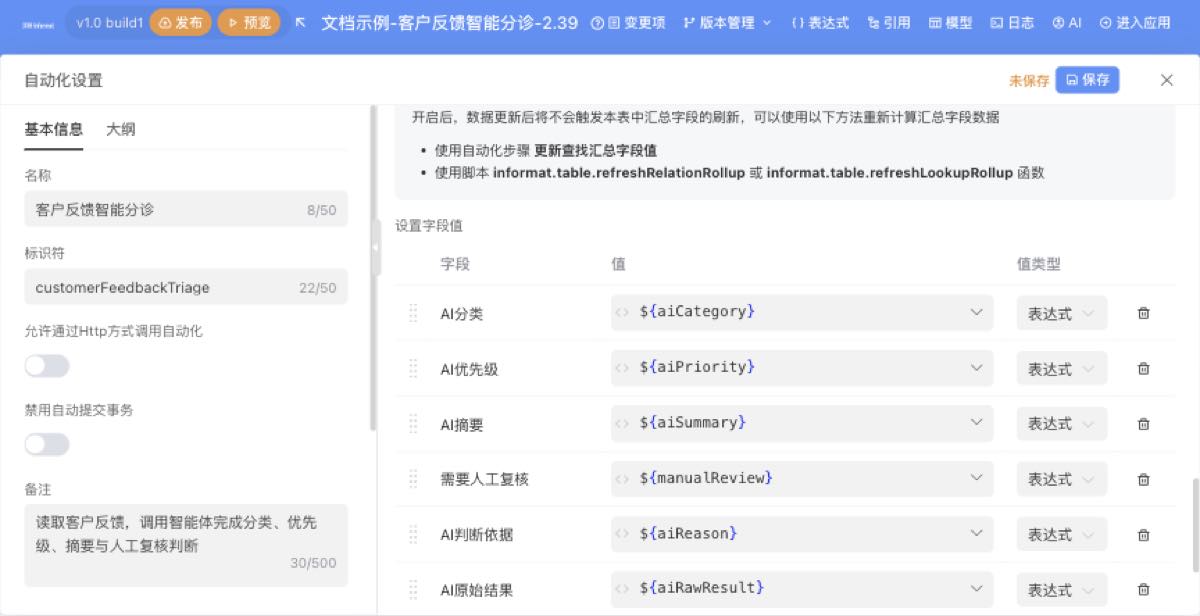The width and height of the screenshot is (1200, 616).
Task: Click the code icon in ${aiSummary} field
Action: 622,423
